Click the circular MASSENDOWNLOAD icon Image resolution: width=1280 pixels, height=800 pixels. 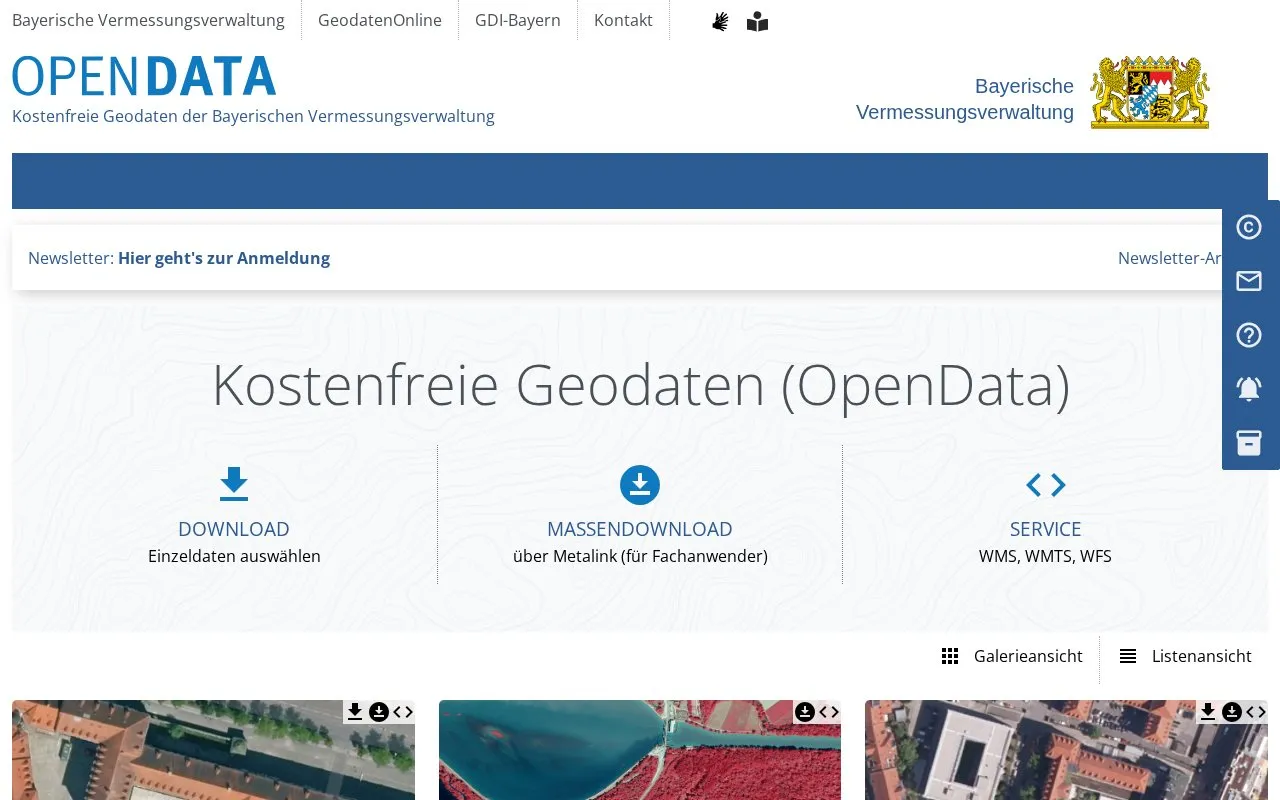coord(640,485)
